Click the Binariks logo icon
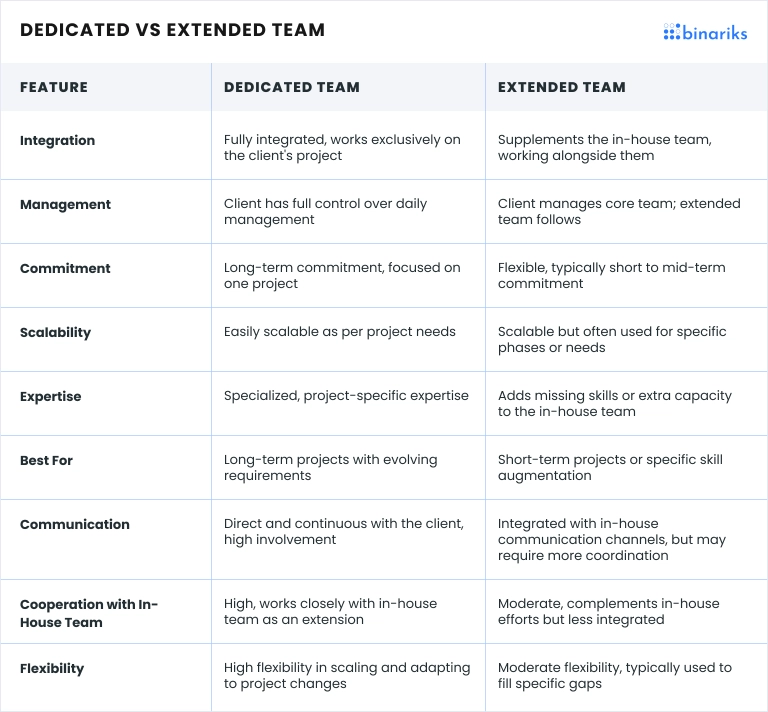768x712 pixels. pos(671,32)
